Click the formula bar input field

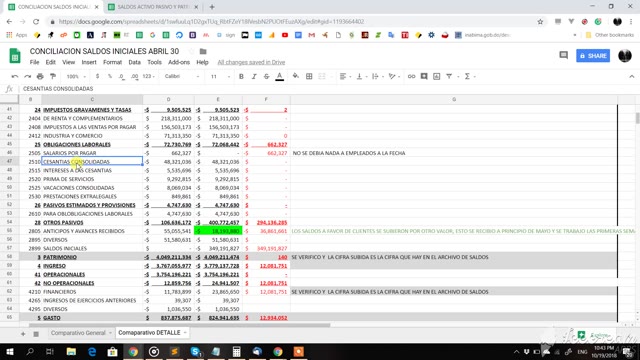(318, 89)
